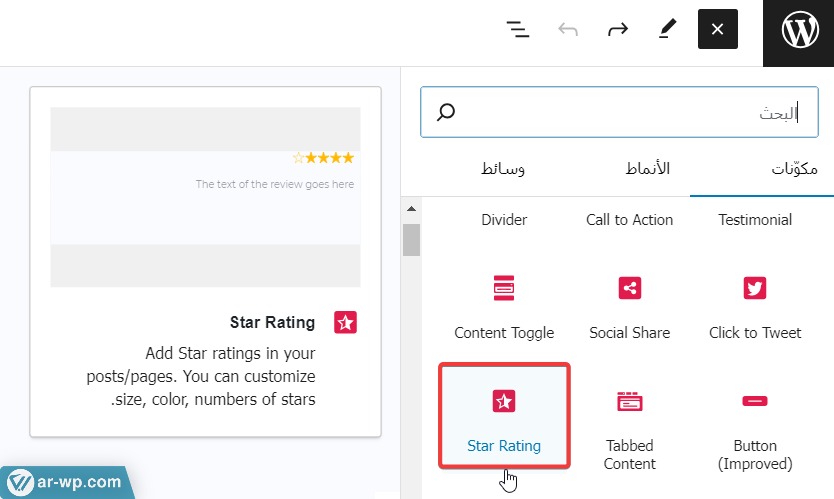Open the document overview list view
The image size is (834, 499).
pos(518,30)
